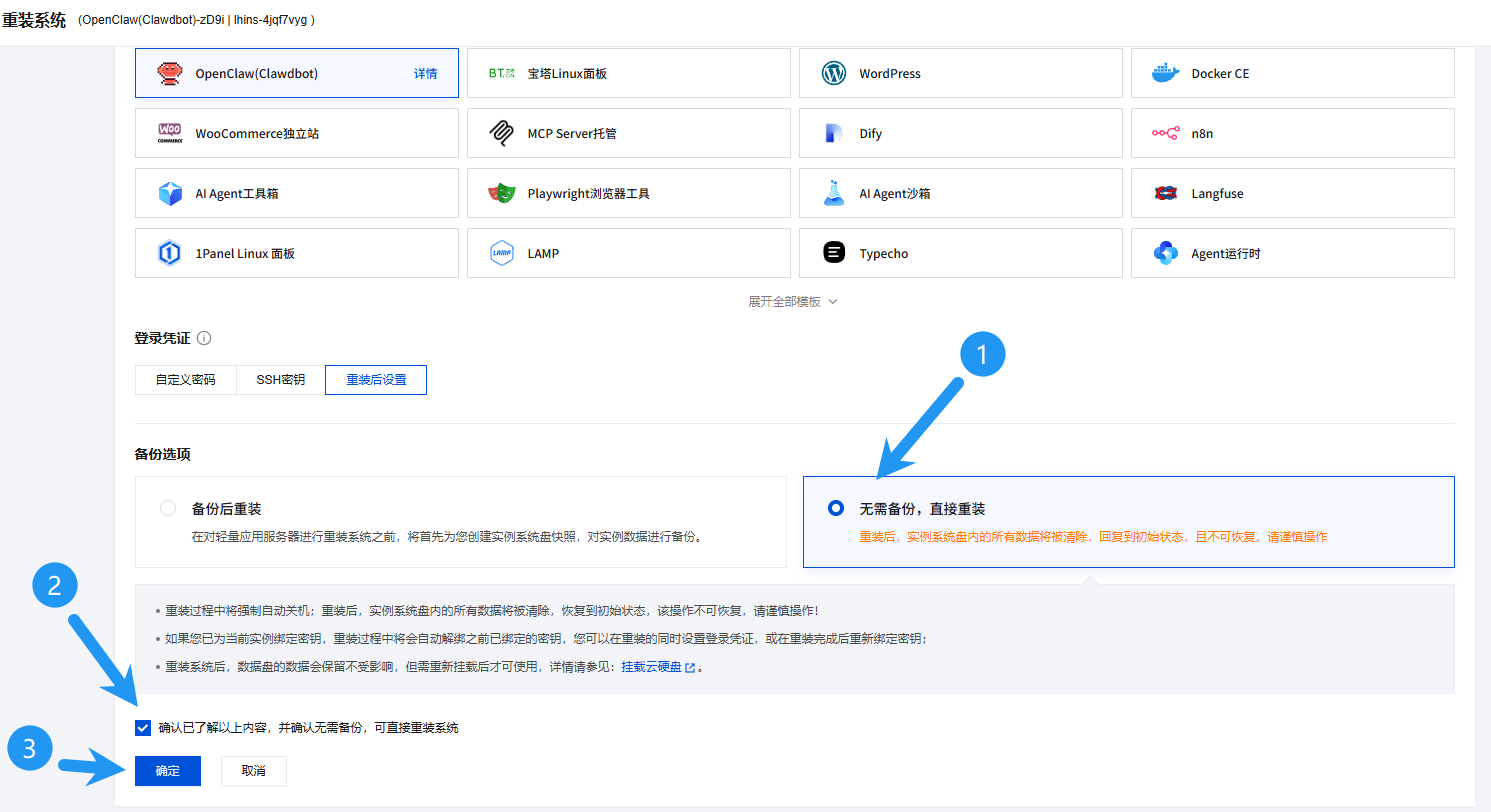Click the 取消 button
This screenshot has width=1491, height=812.
[x=254, y=771]
